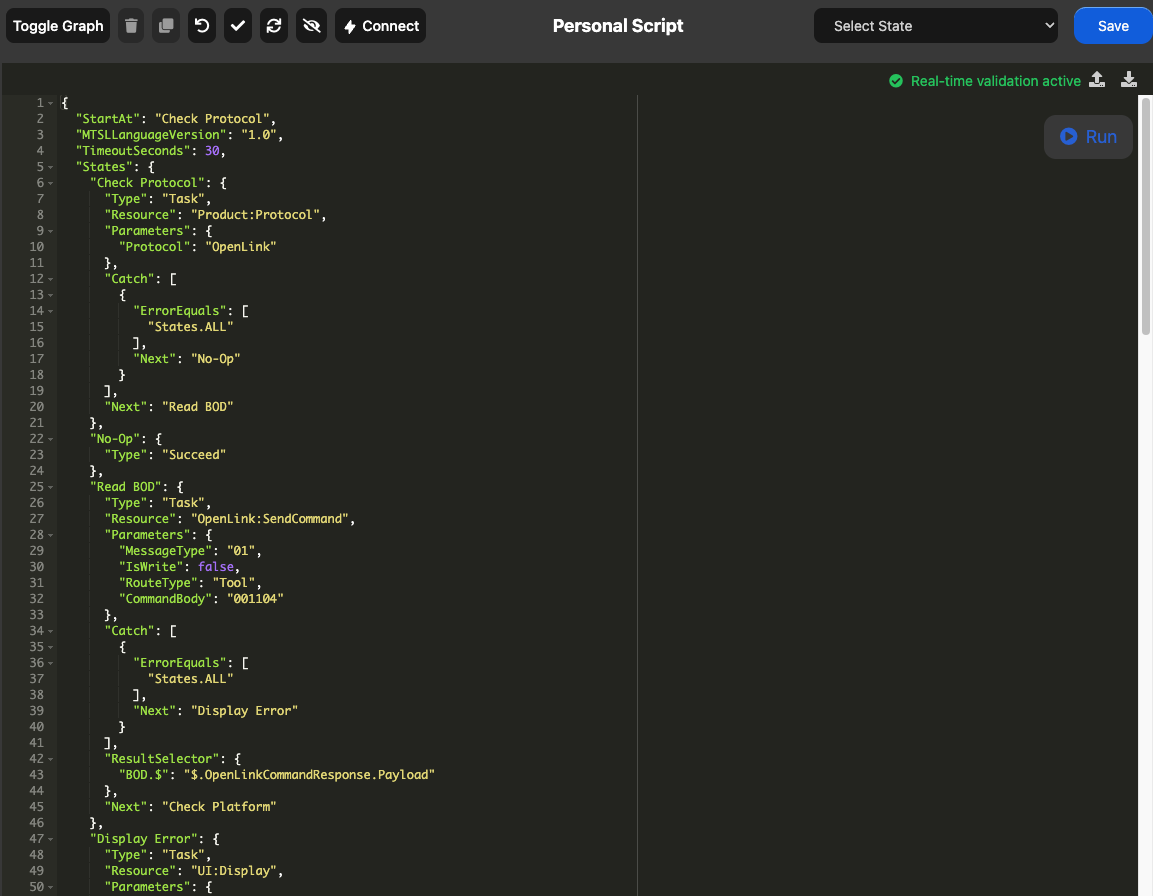Image resolution: width=1153 pixels, height=896 pixels.
Task: Open the Select State dropdown
Action: (935, 26)
